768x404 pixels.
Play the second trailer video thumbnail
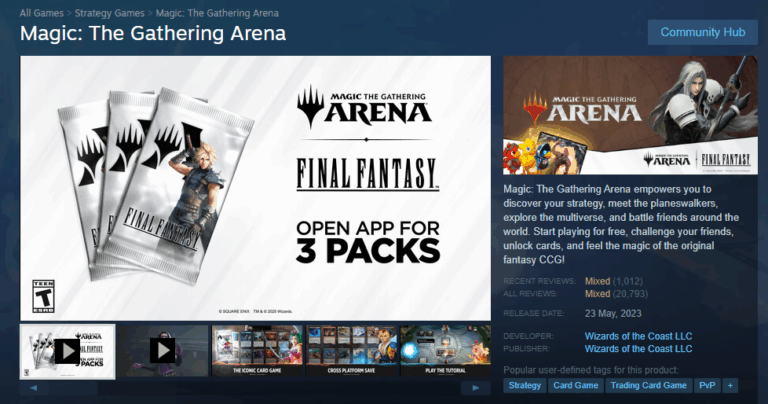tap(162, 351)
